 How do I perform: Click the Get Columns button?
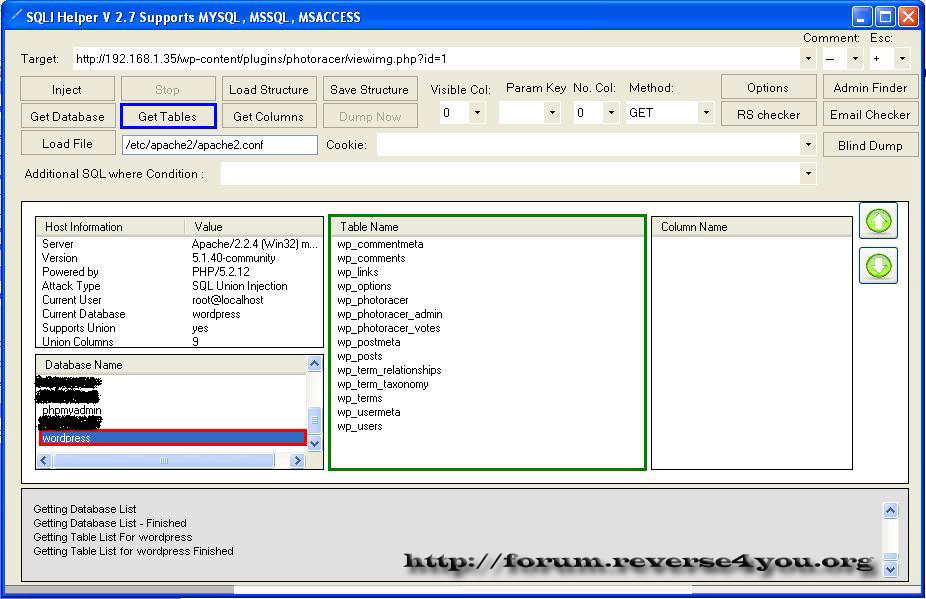click(x=269, y=116)
